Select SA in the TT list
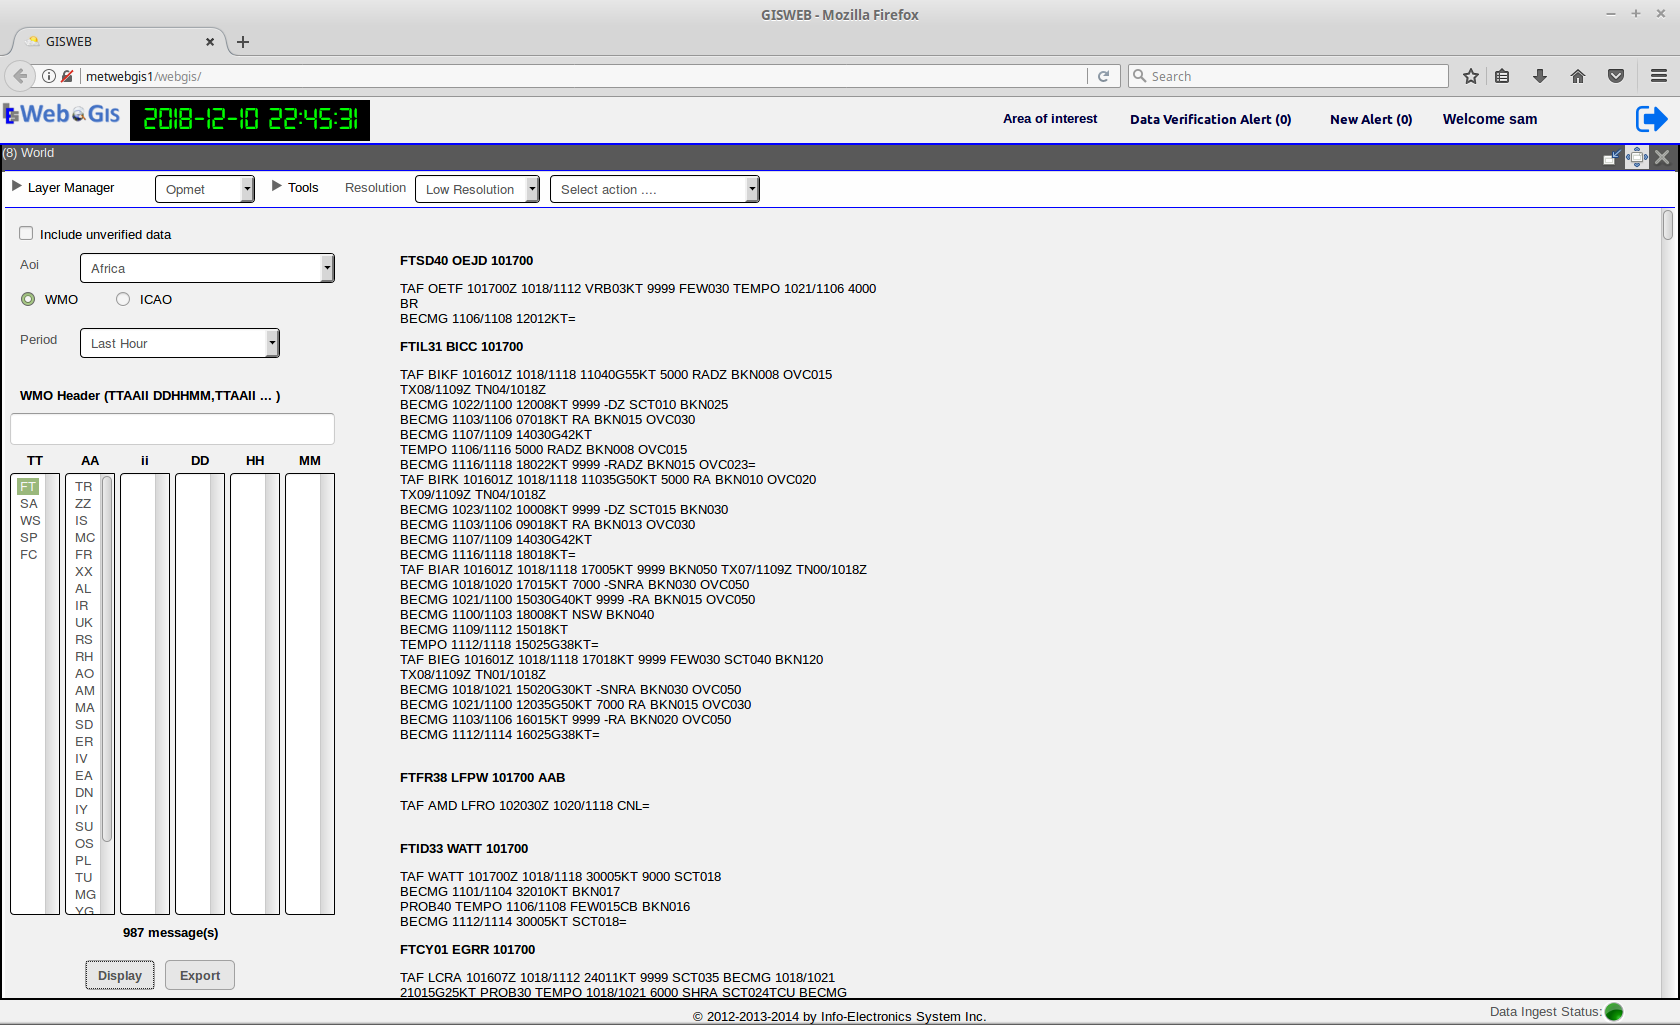Screen dimensions: 1680x1025 (28, 503)
